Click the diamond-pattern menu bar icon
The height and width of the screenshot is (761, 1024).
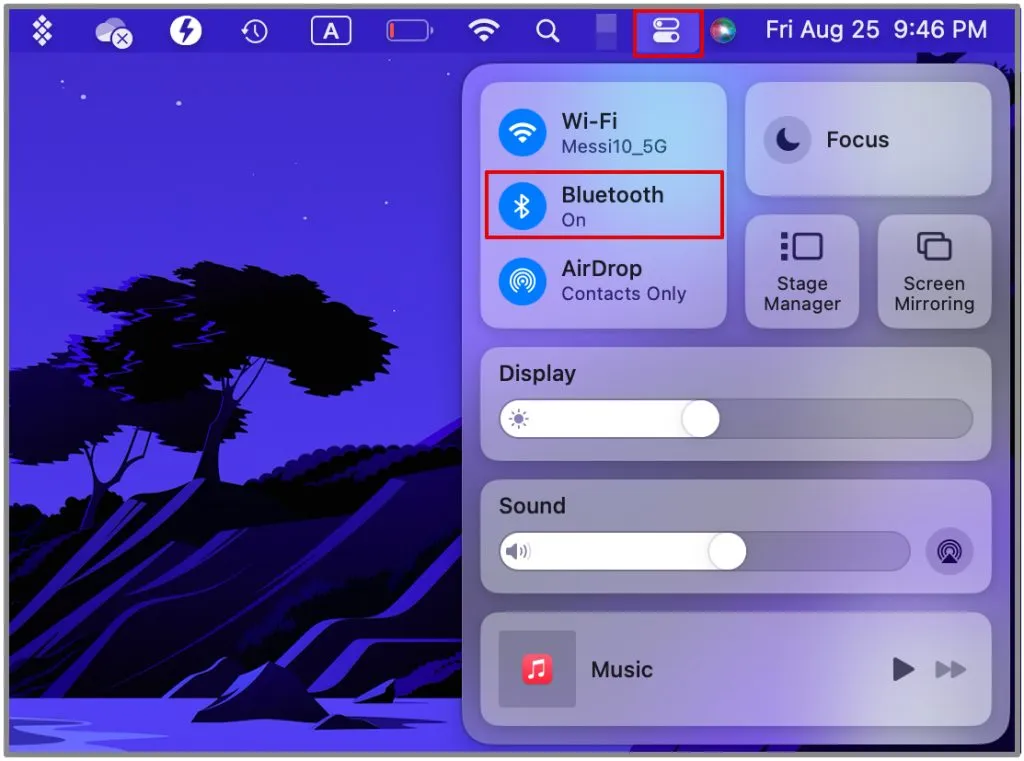[x=42, y=31]
